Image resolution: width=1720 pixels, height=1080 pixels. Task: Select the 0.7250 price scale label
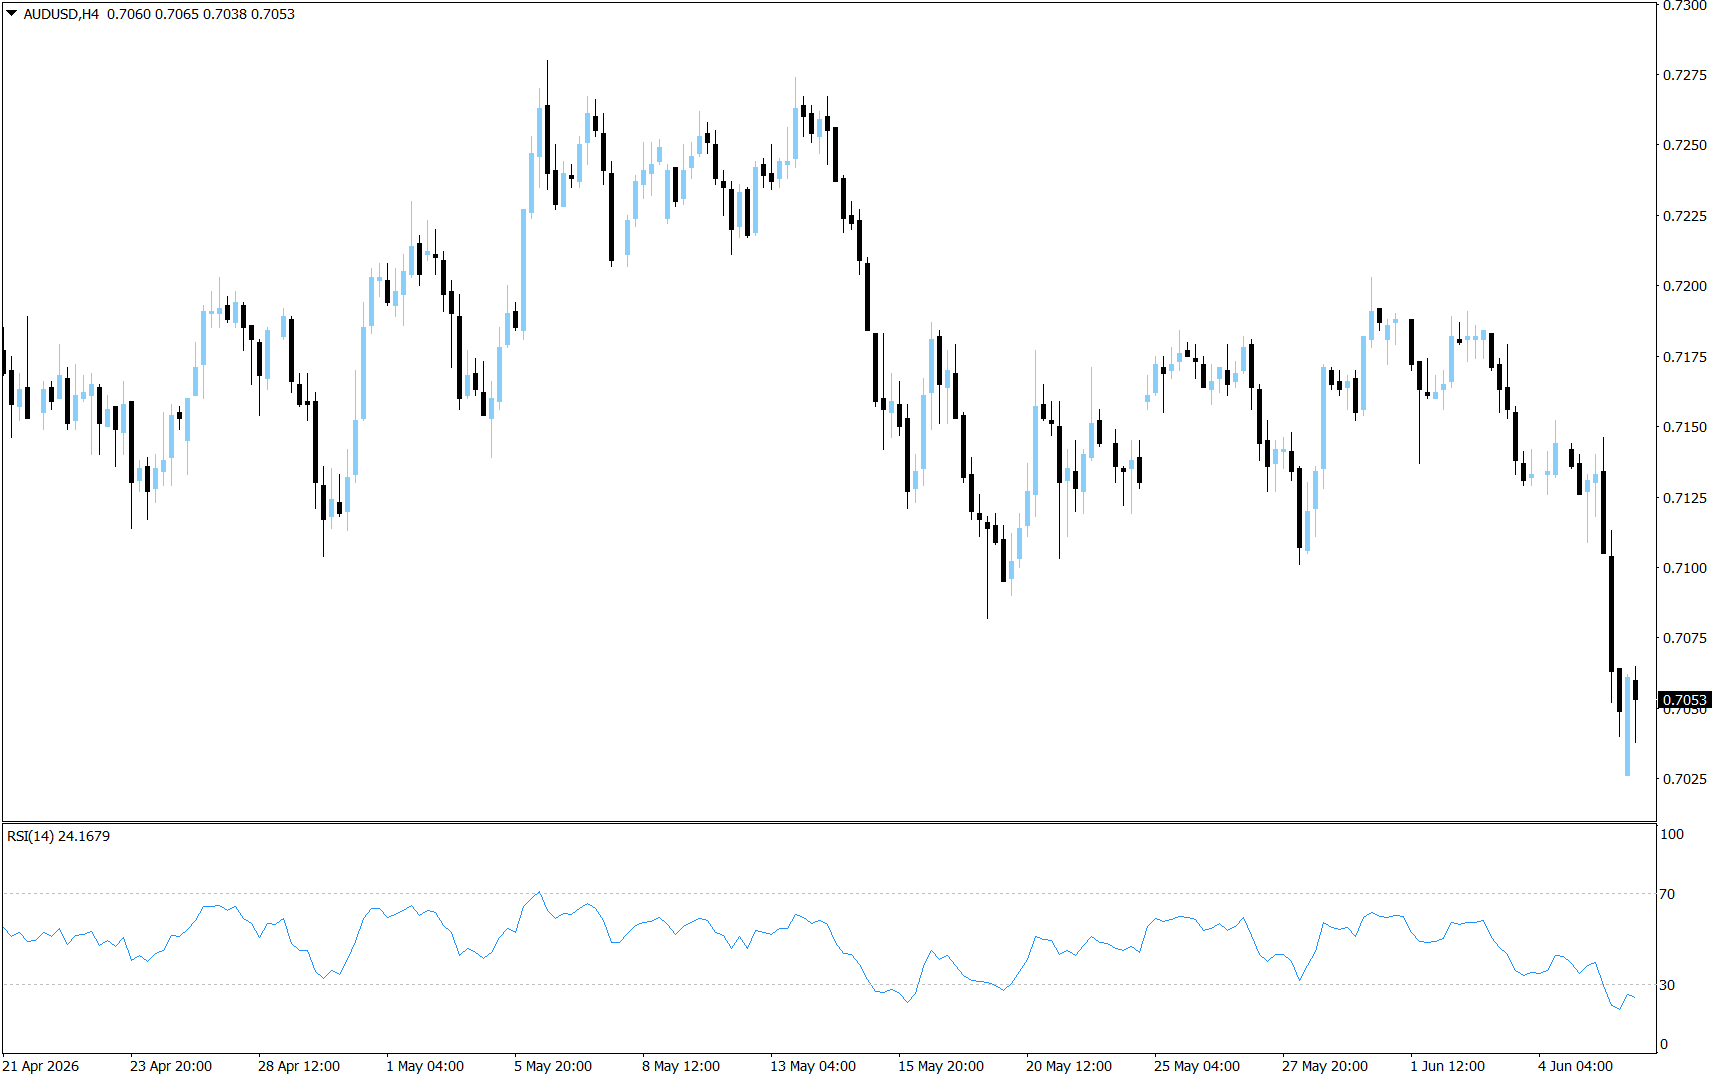coord(1685,145)
